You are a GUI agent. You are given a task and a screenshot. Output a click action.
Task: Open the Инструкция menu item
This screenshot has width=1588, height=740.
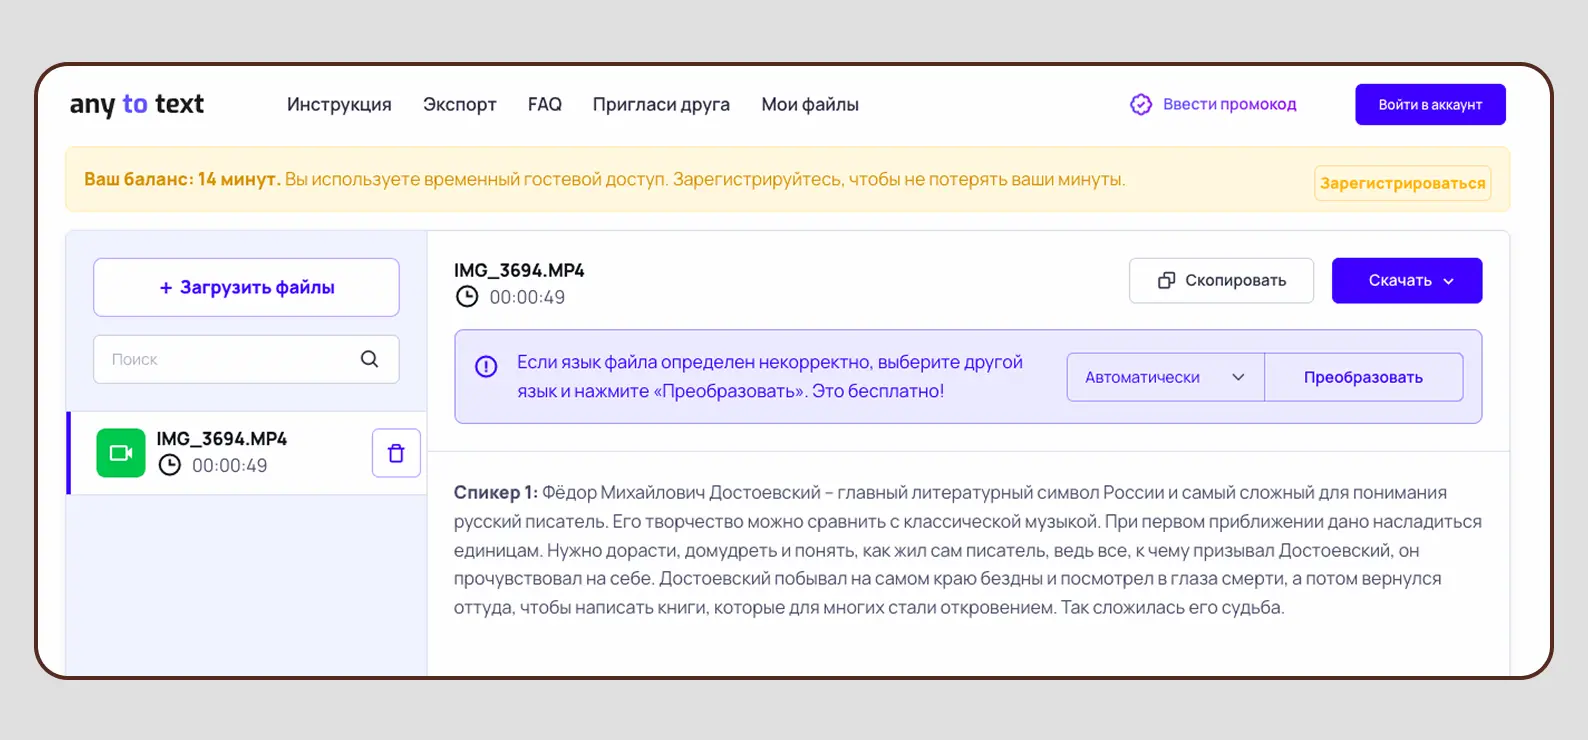[x=339, y=104]
